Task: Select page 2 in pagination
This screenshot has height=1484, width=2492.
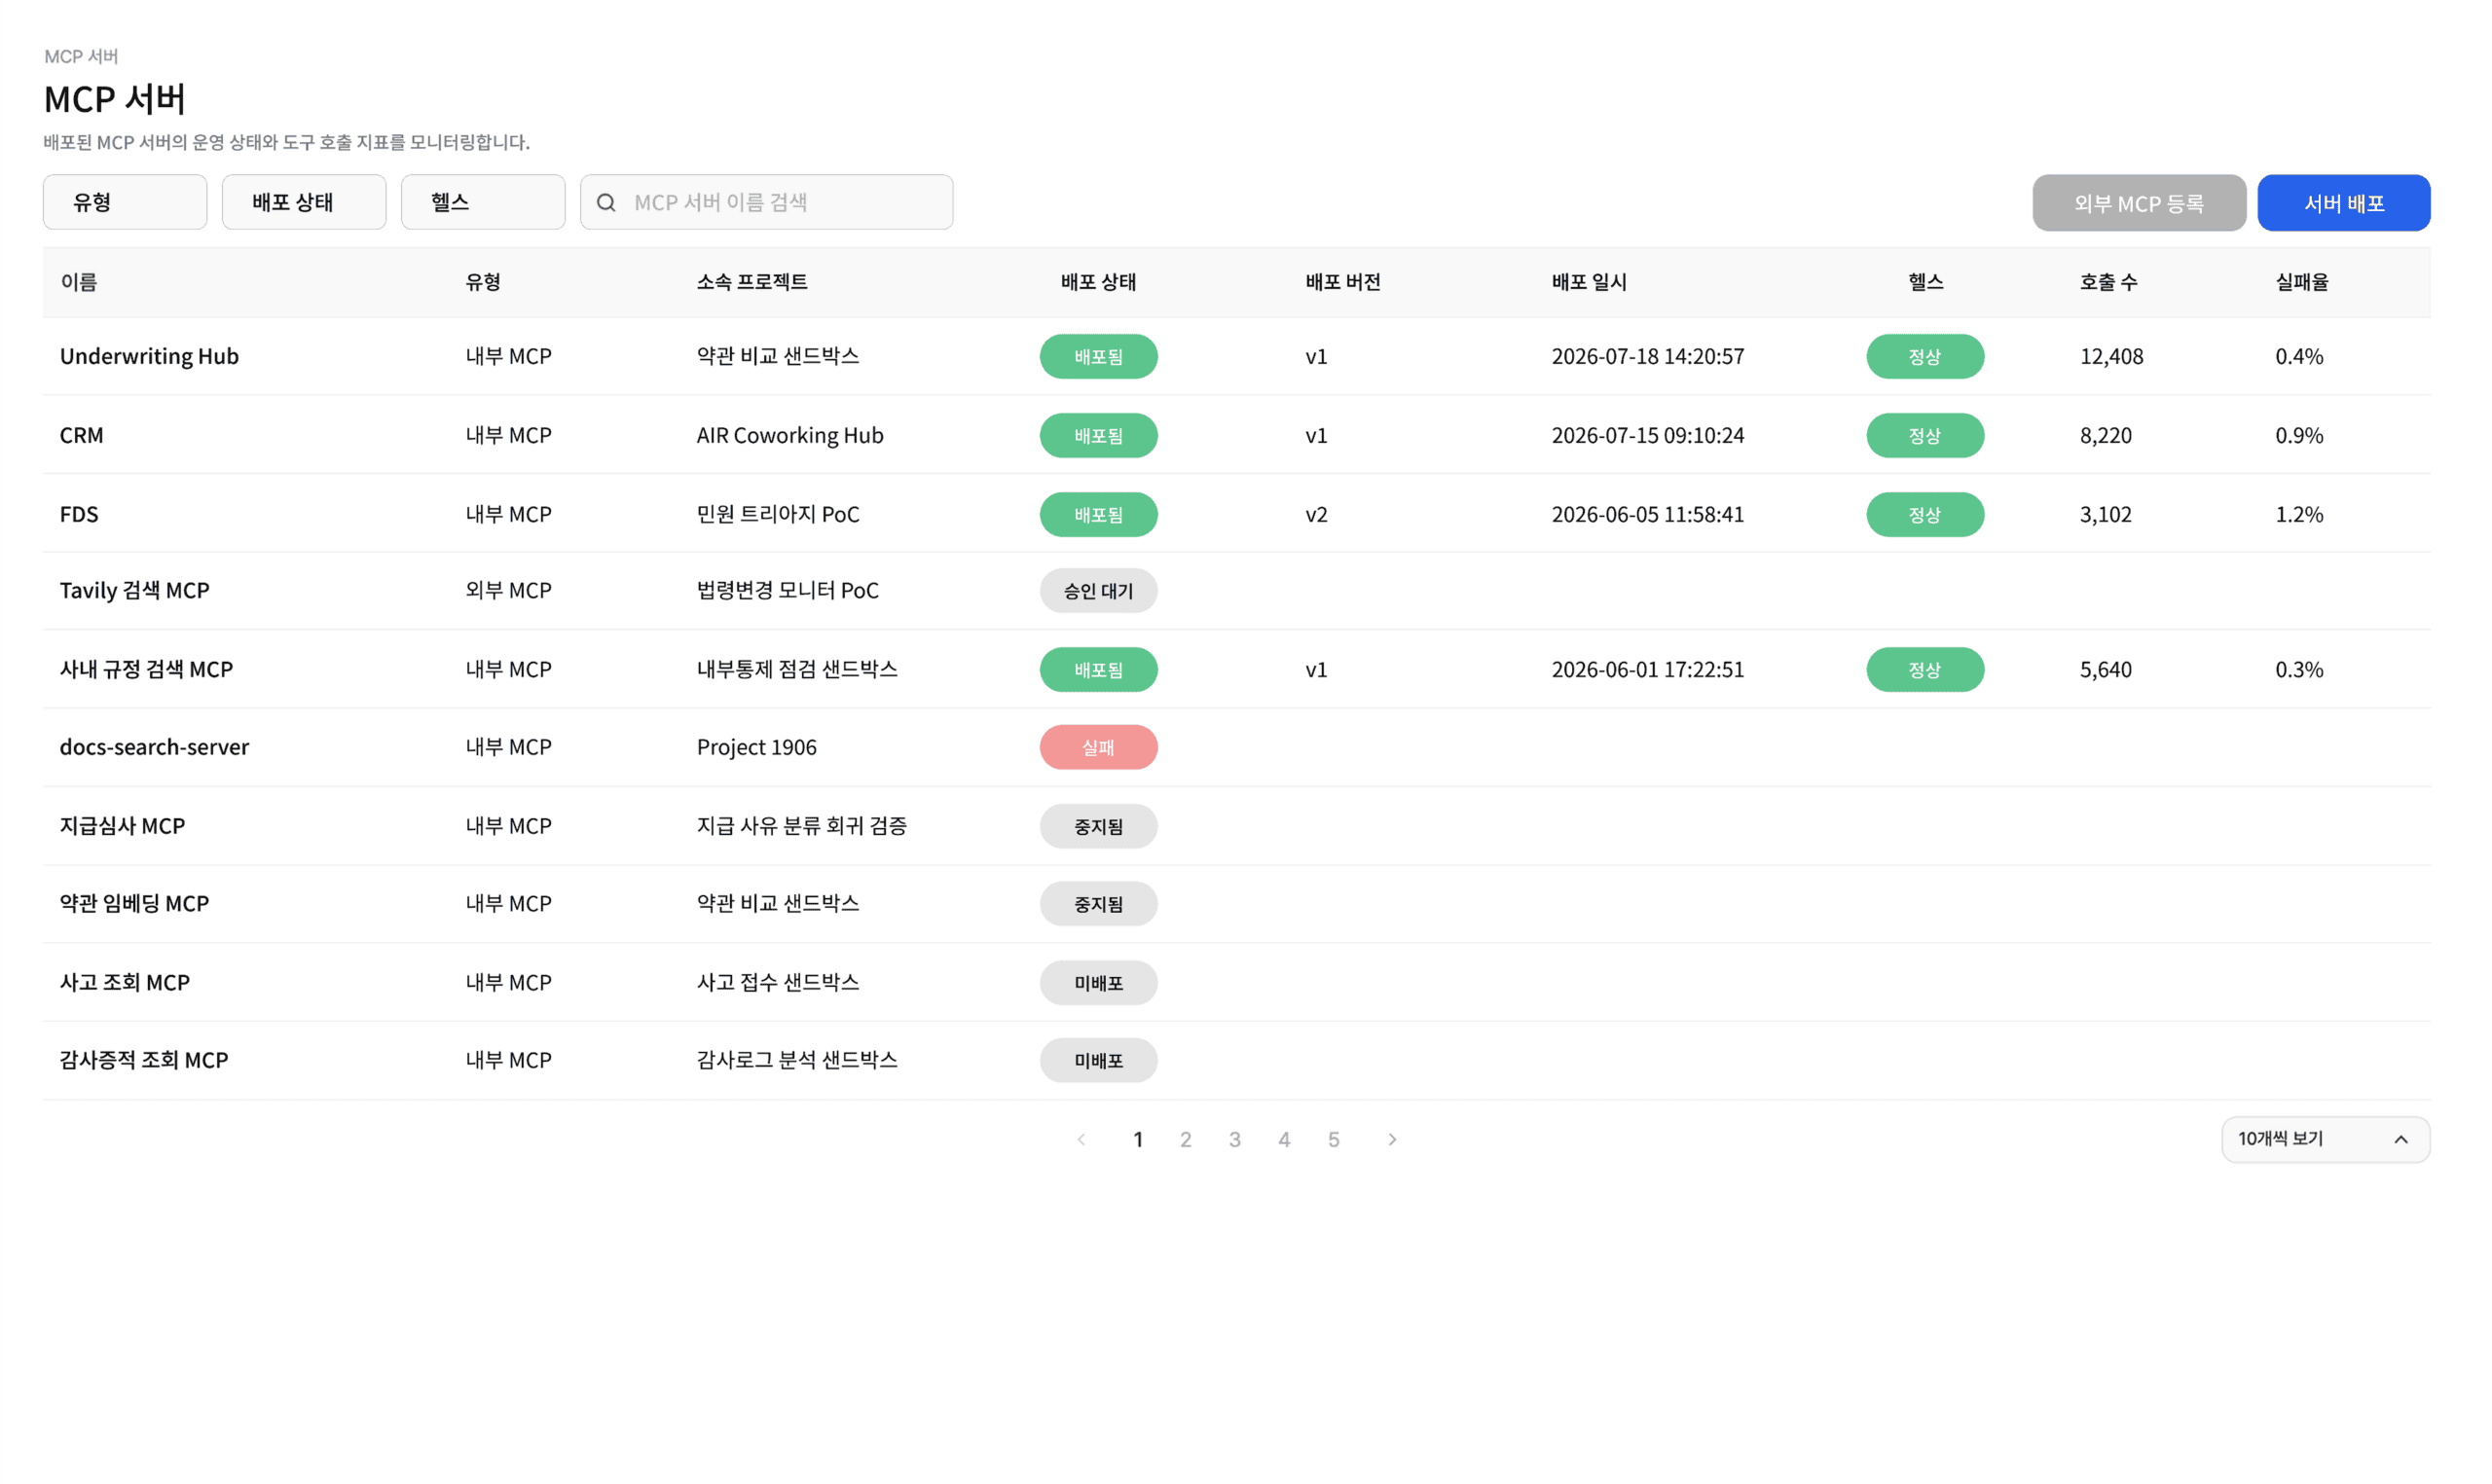Action: tap(1186, 1140)
